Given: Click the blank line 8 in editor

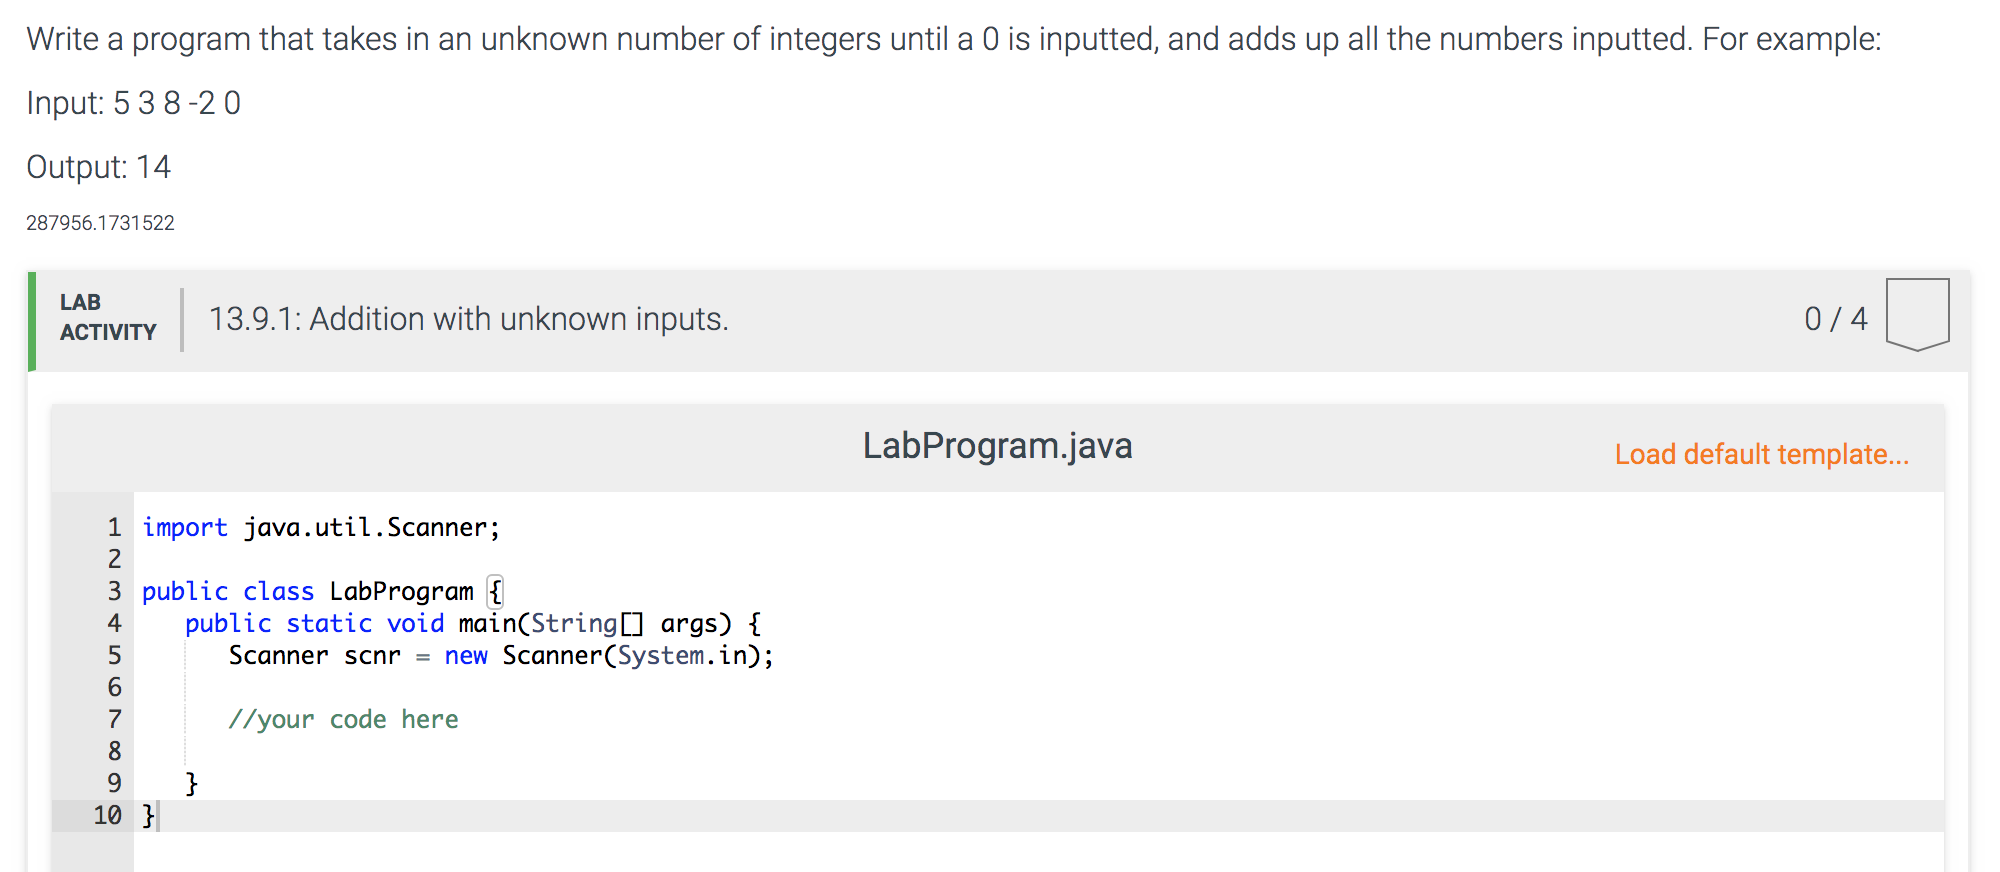Looking at the screenshot, I should (x=600, y=752).
